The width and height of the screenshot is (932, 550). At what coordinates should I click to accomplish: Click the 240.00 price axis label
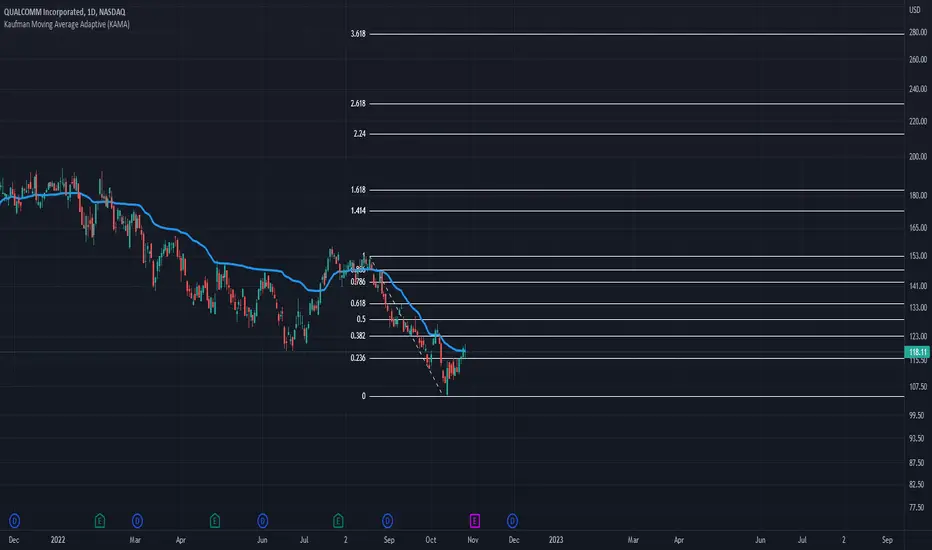918,89
